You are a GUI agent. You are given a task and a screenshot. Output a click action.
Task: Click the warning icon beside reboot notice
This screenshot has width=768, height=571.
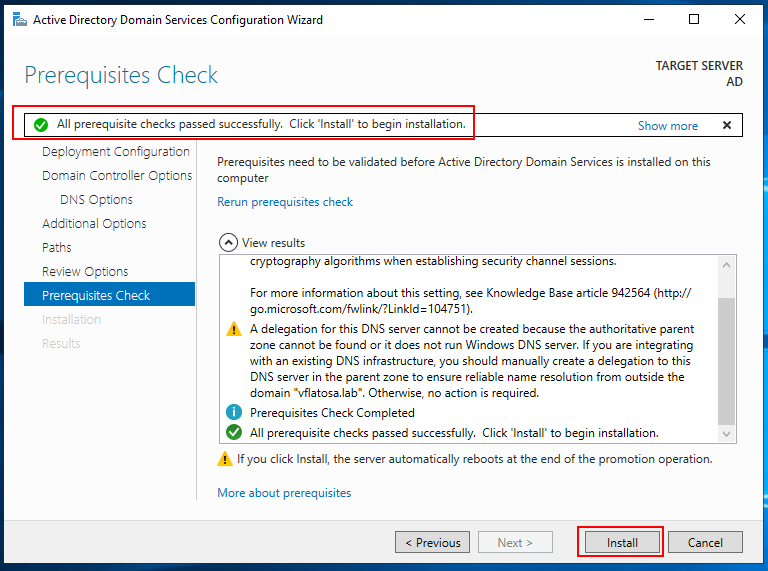coord(225,459)
